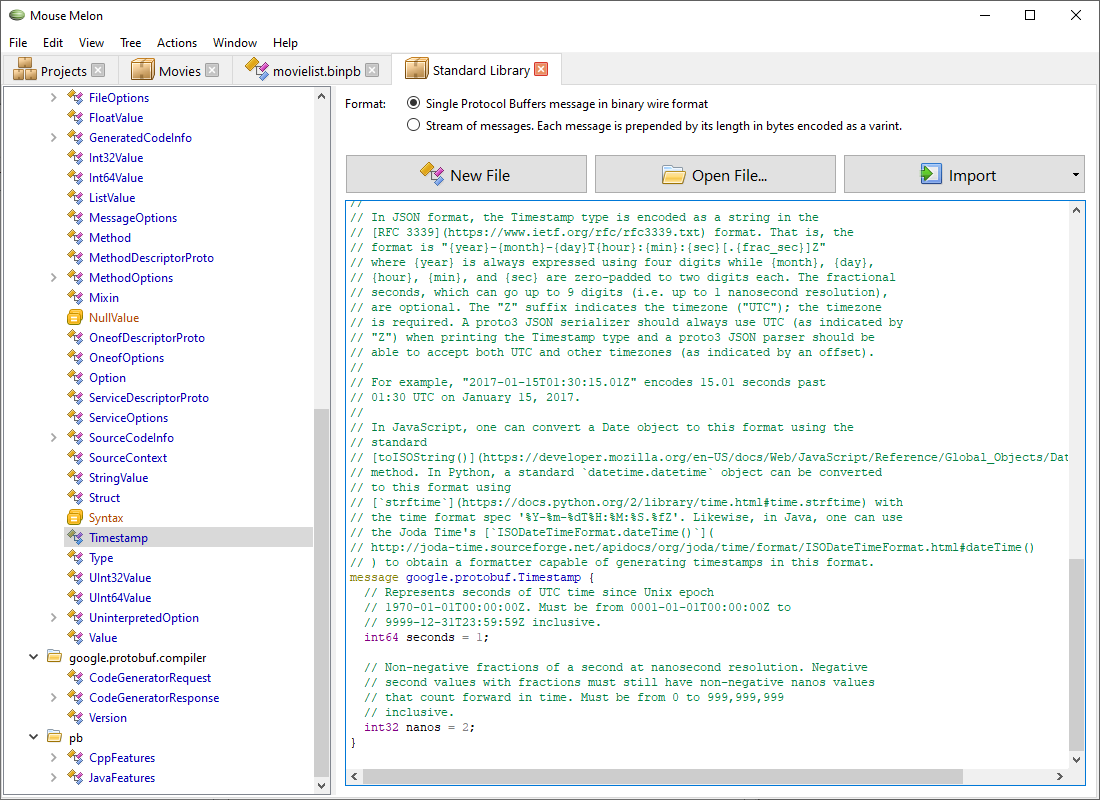Click the New File button
The width and height of the screenshot is (1100, 800).
point(465,174)
